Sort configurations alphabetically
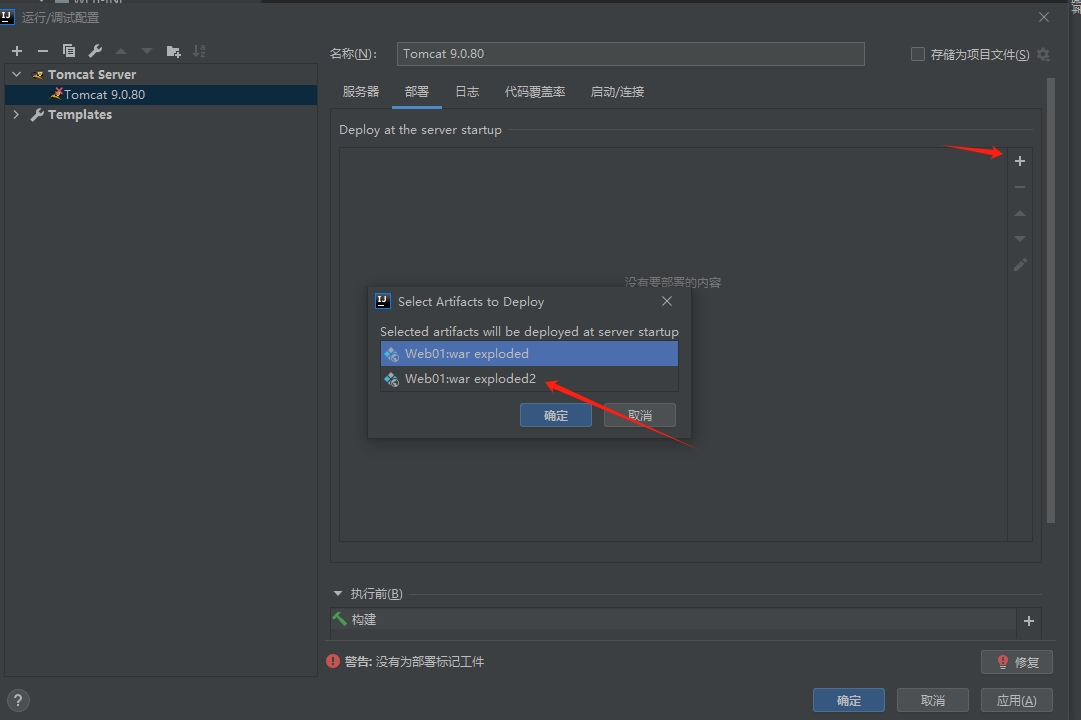 pos(199,51)
